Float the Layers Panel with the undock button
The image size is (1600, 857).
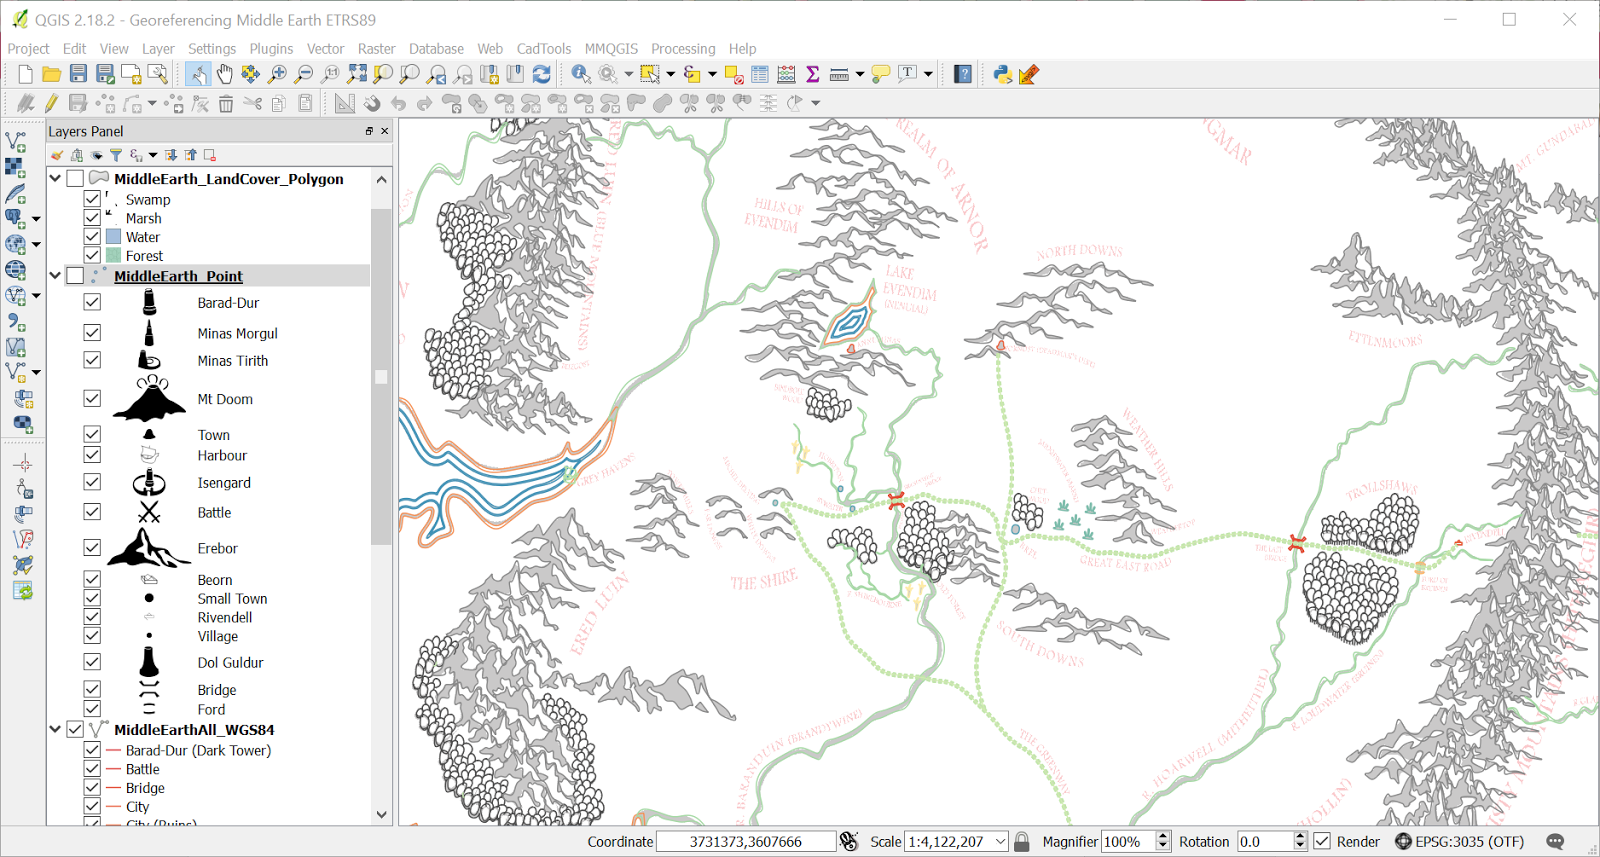[369, 131]
